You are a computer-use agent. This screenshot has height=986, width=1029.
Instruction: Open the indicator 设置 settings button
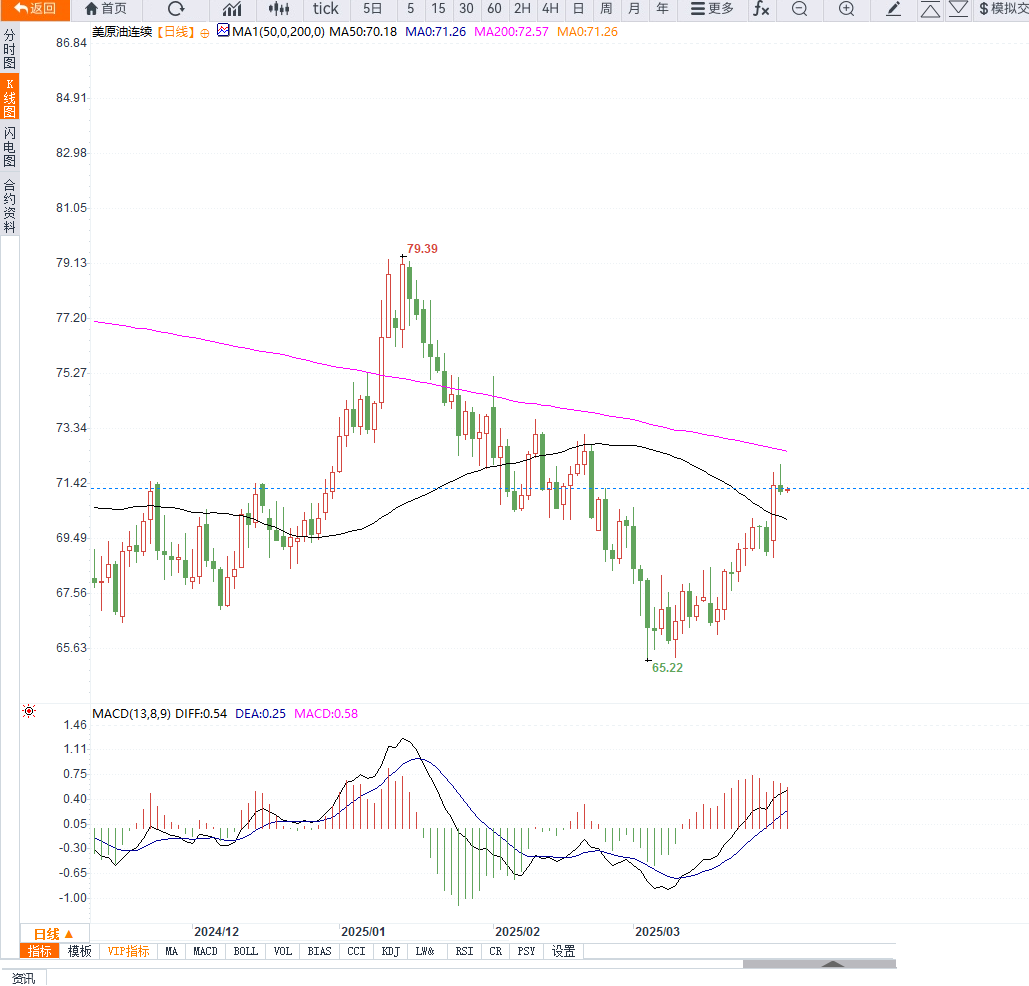tap(564, 951)
